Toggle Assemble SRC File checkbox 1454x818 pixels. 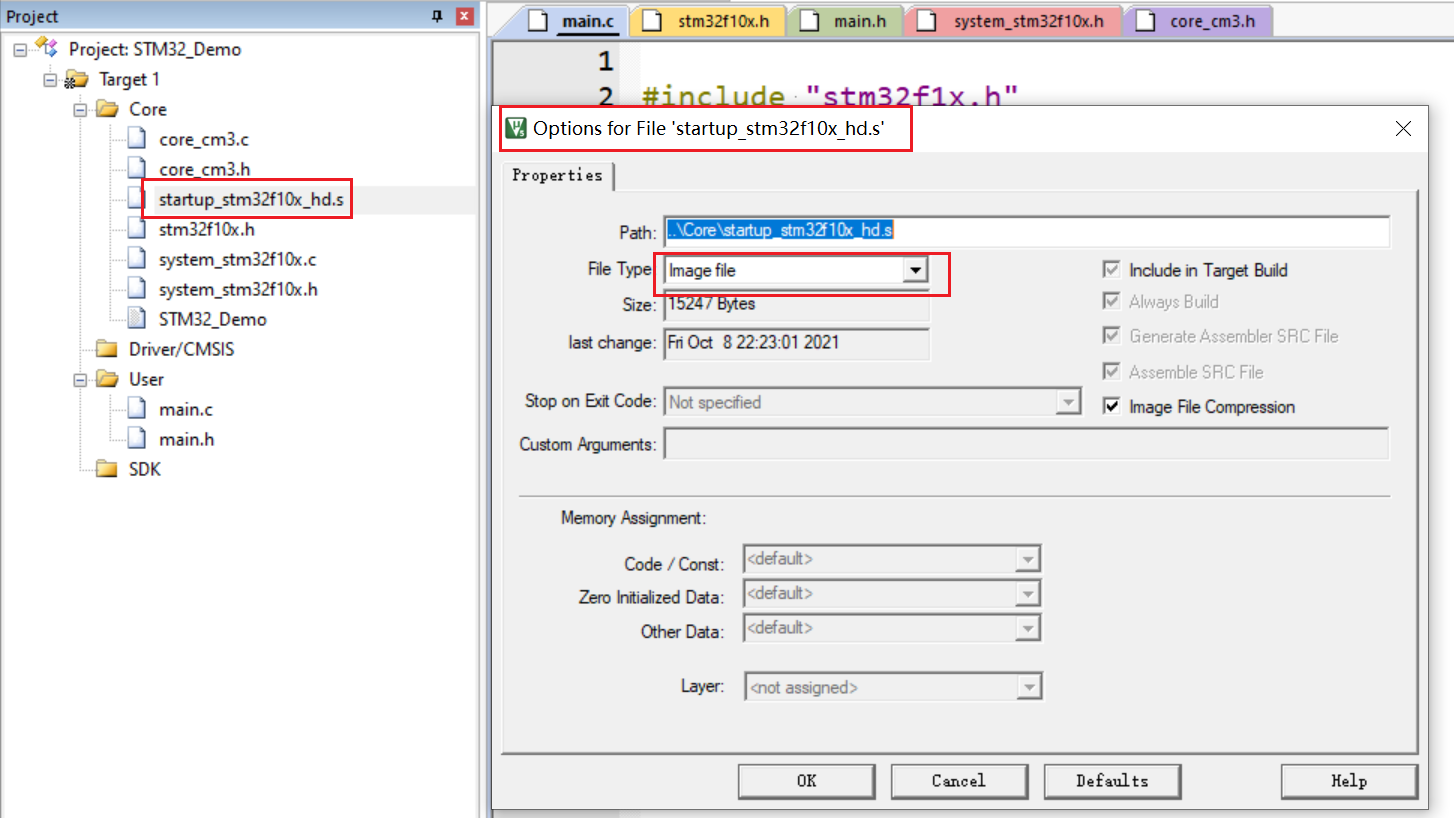tap(1110, 372)
